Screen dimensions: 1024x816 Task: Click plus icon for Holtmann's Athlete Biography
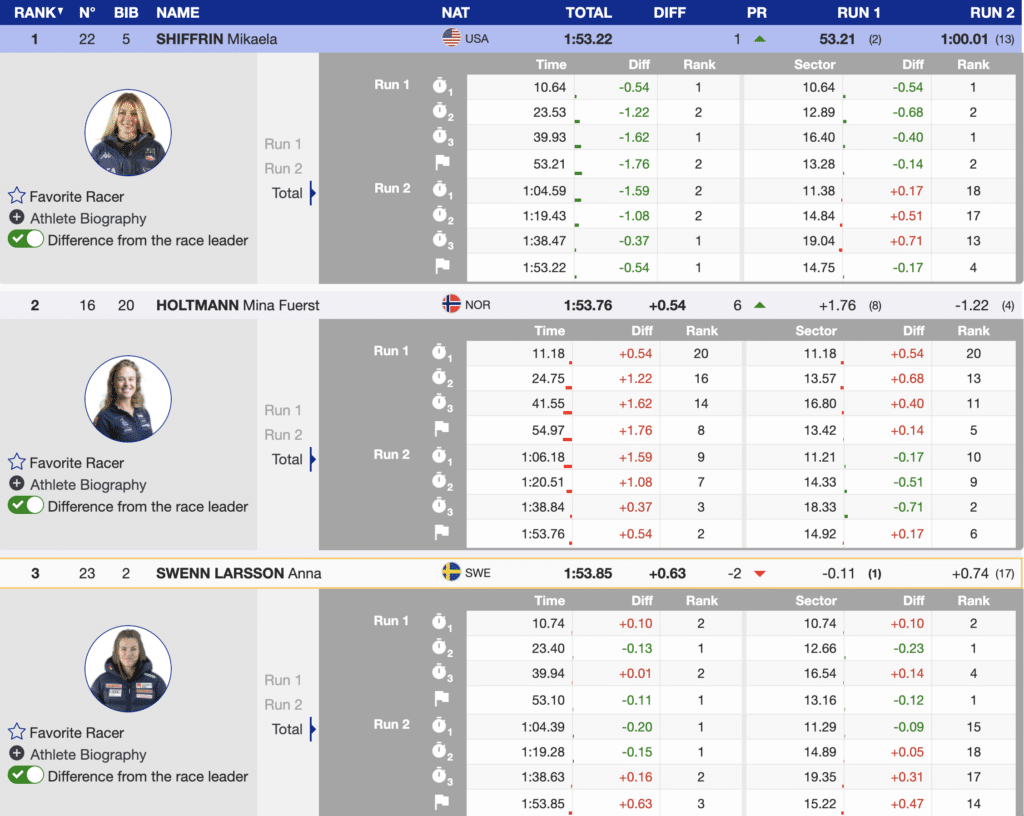[17, 484]
